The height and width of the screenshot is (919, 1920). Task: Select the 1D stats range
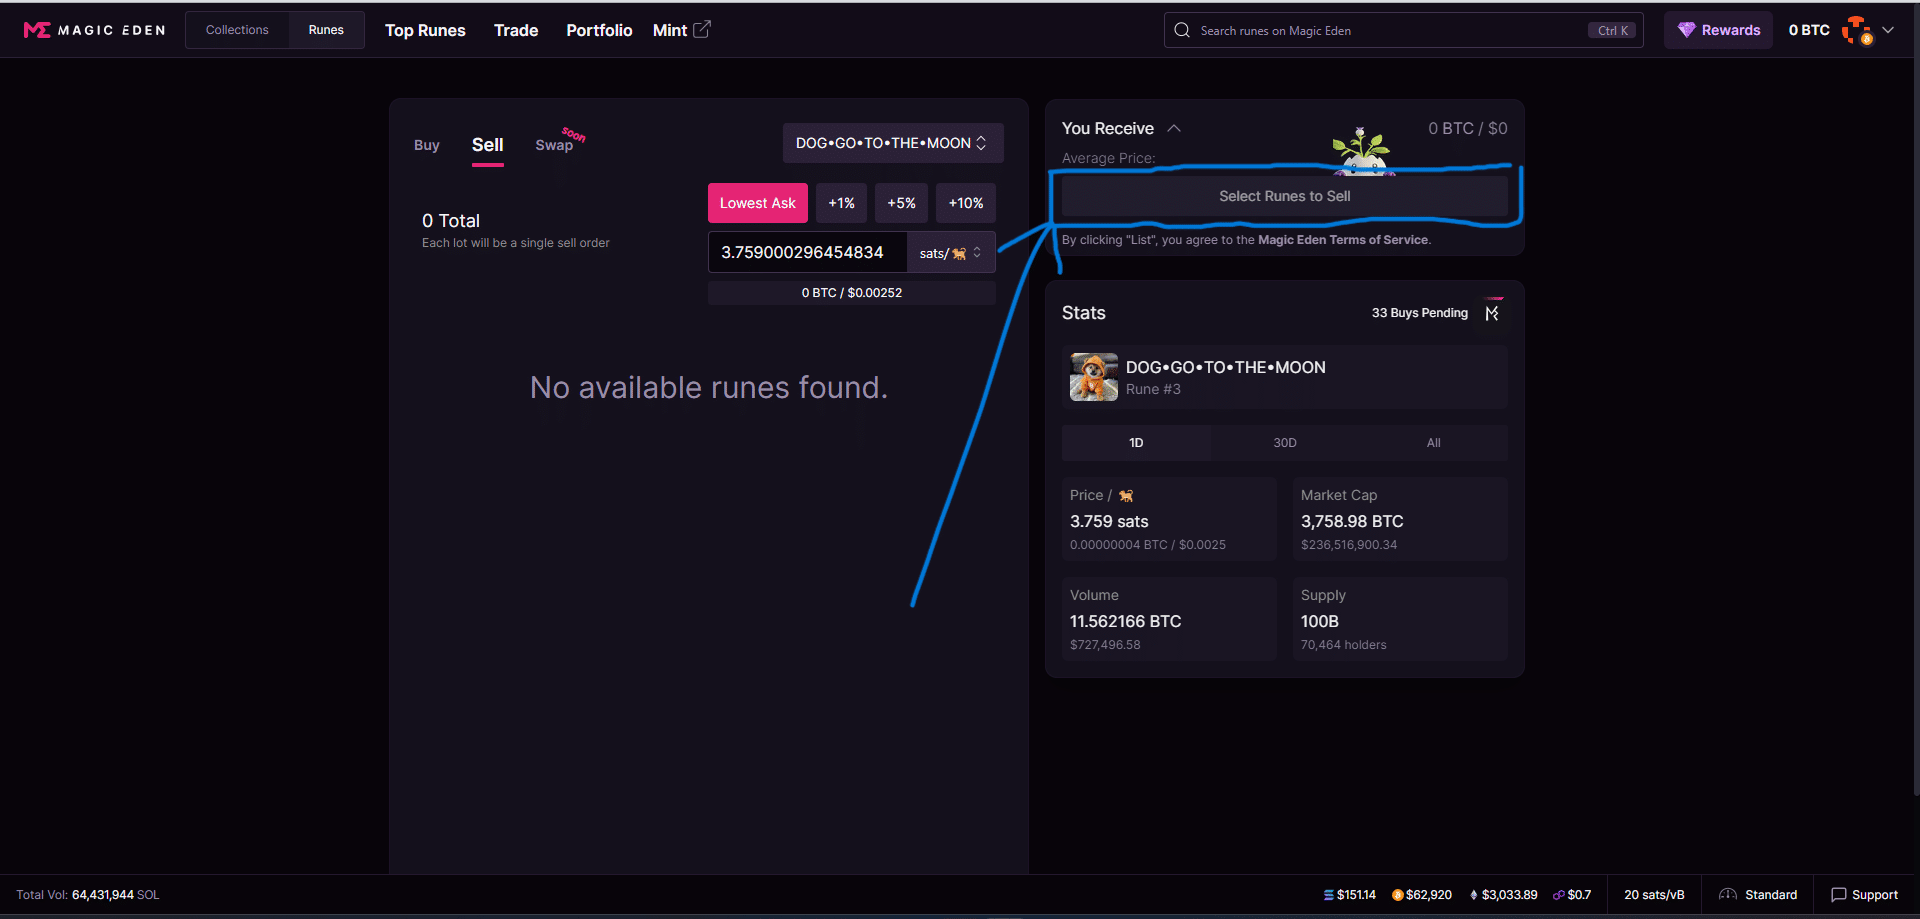1136,443
